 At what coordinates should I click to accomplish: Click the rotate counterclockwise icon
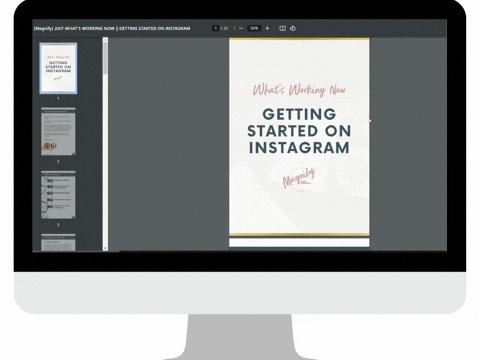point(293,28)
